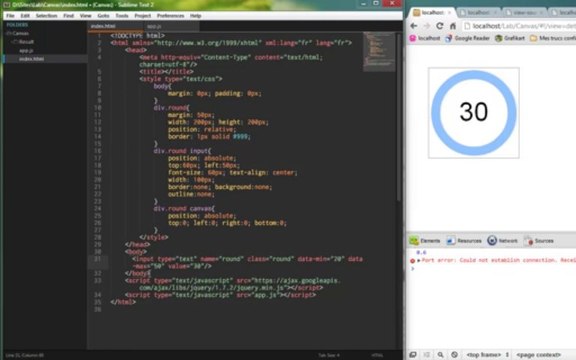Click the Chrome home icon
The image size is (576, 360).
click(x=453, y=26)
